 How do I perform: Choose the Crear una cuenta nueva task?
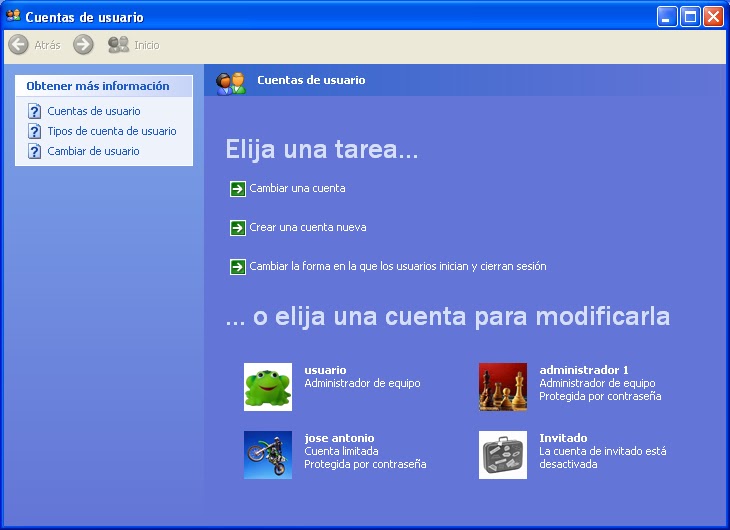pos(308,227)
